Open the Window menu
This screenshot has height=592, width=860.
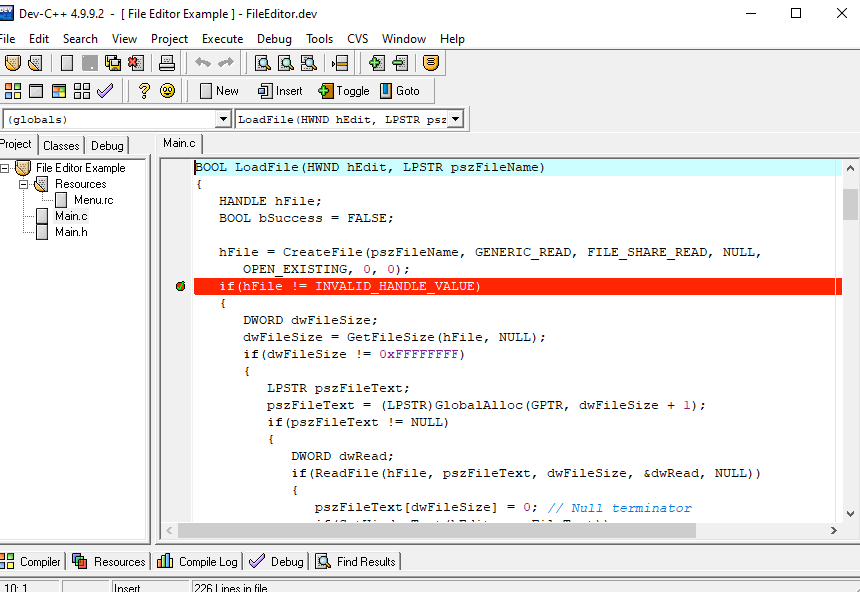pyautogui.click(x=404, y=39)
